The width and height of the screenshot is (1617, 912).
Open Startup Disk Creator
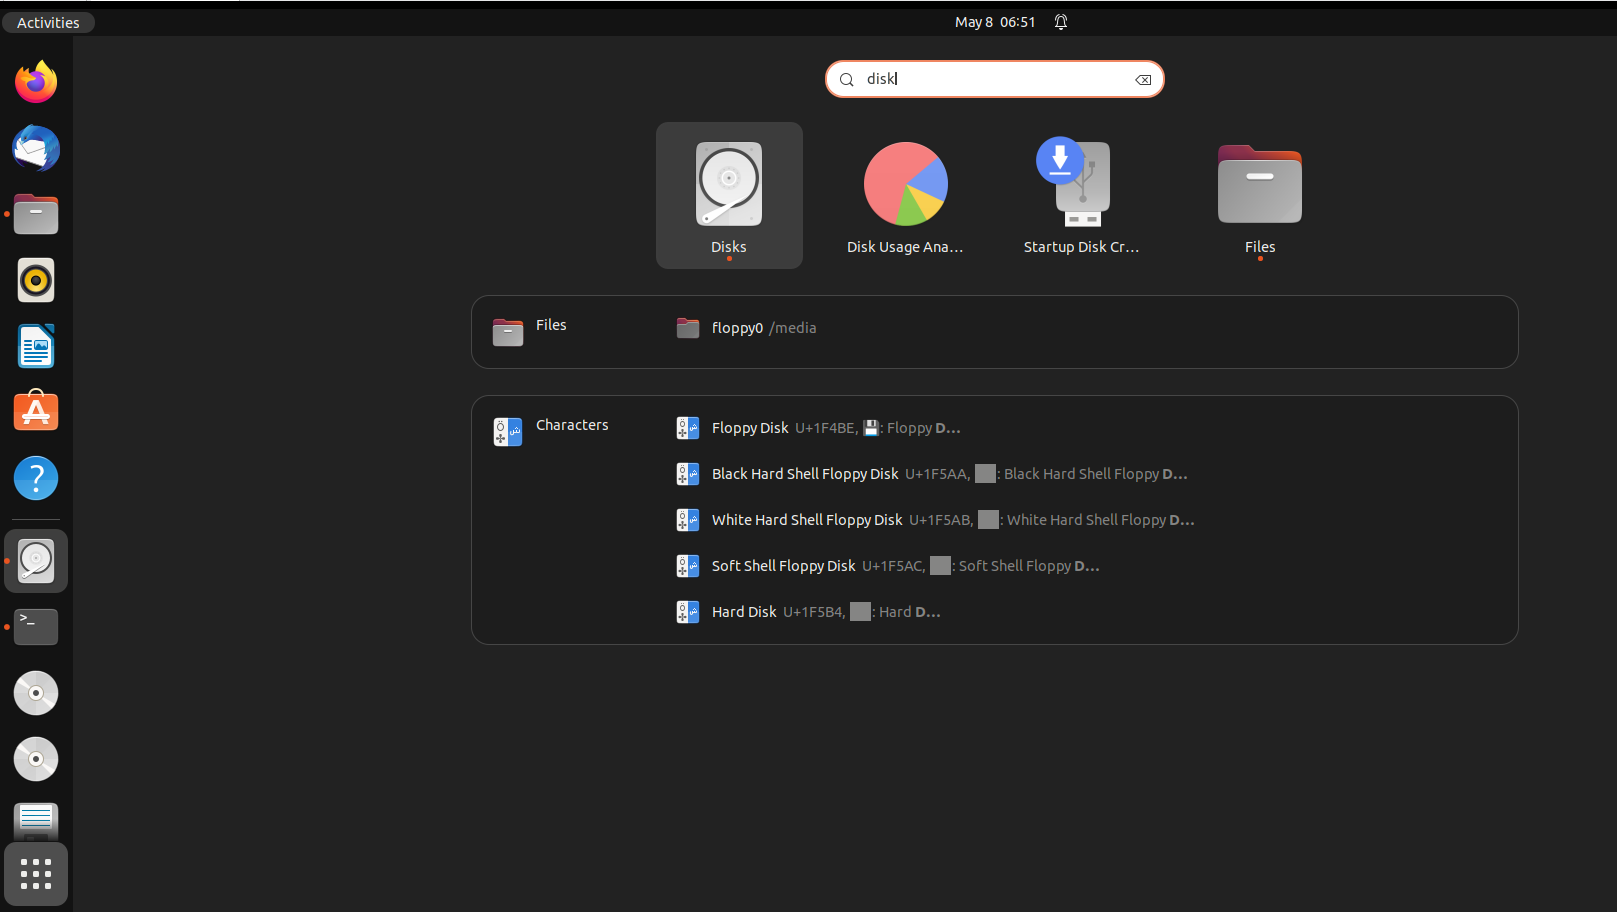click(x=1081, y=195)
